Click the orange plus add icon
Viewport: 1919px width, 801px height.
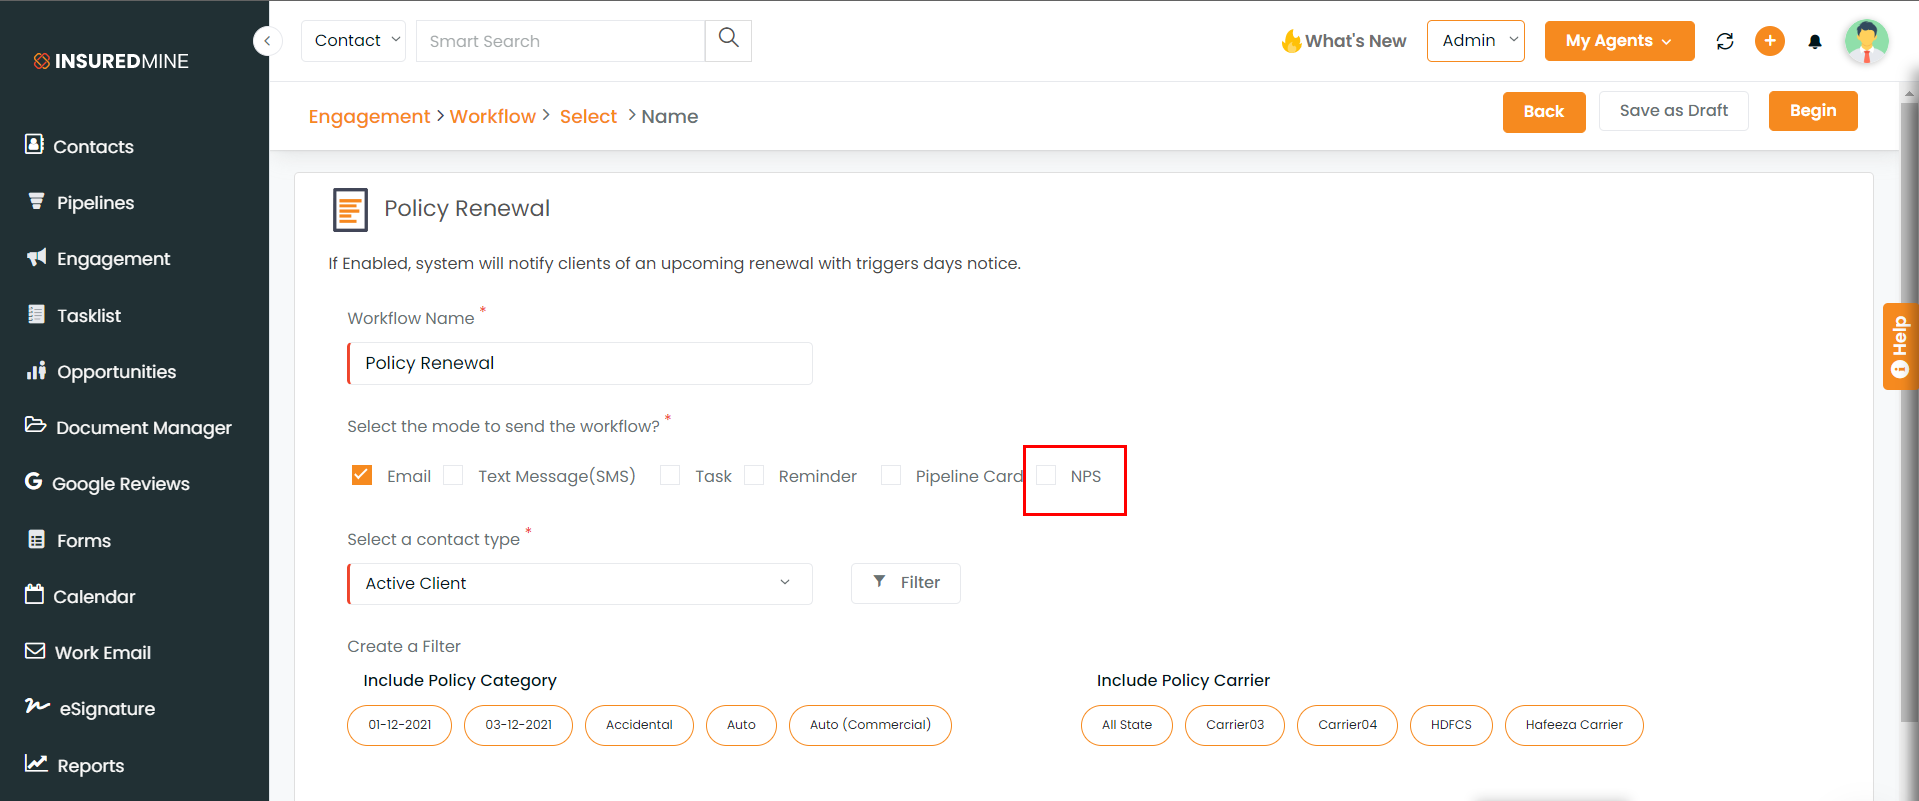1770,41
